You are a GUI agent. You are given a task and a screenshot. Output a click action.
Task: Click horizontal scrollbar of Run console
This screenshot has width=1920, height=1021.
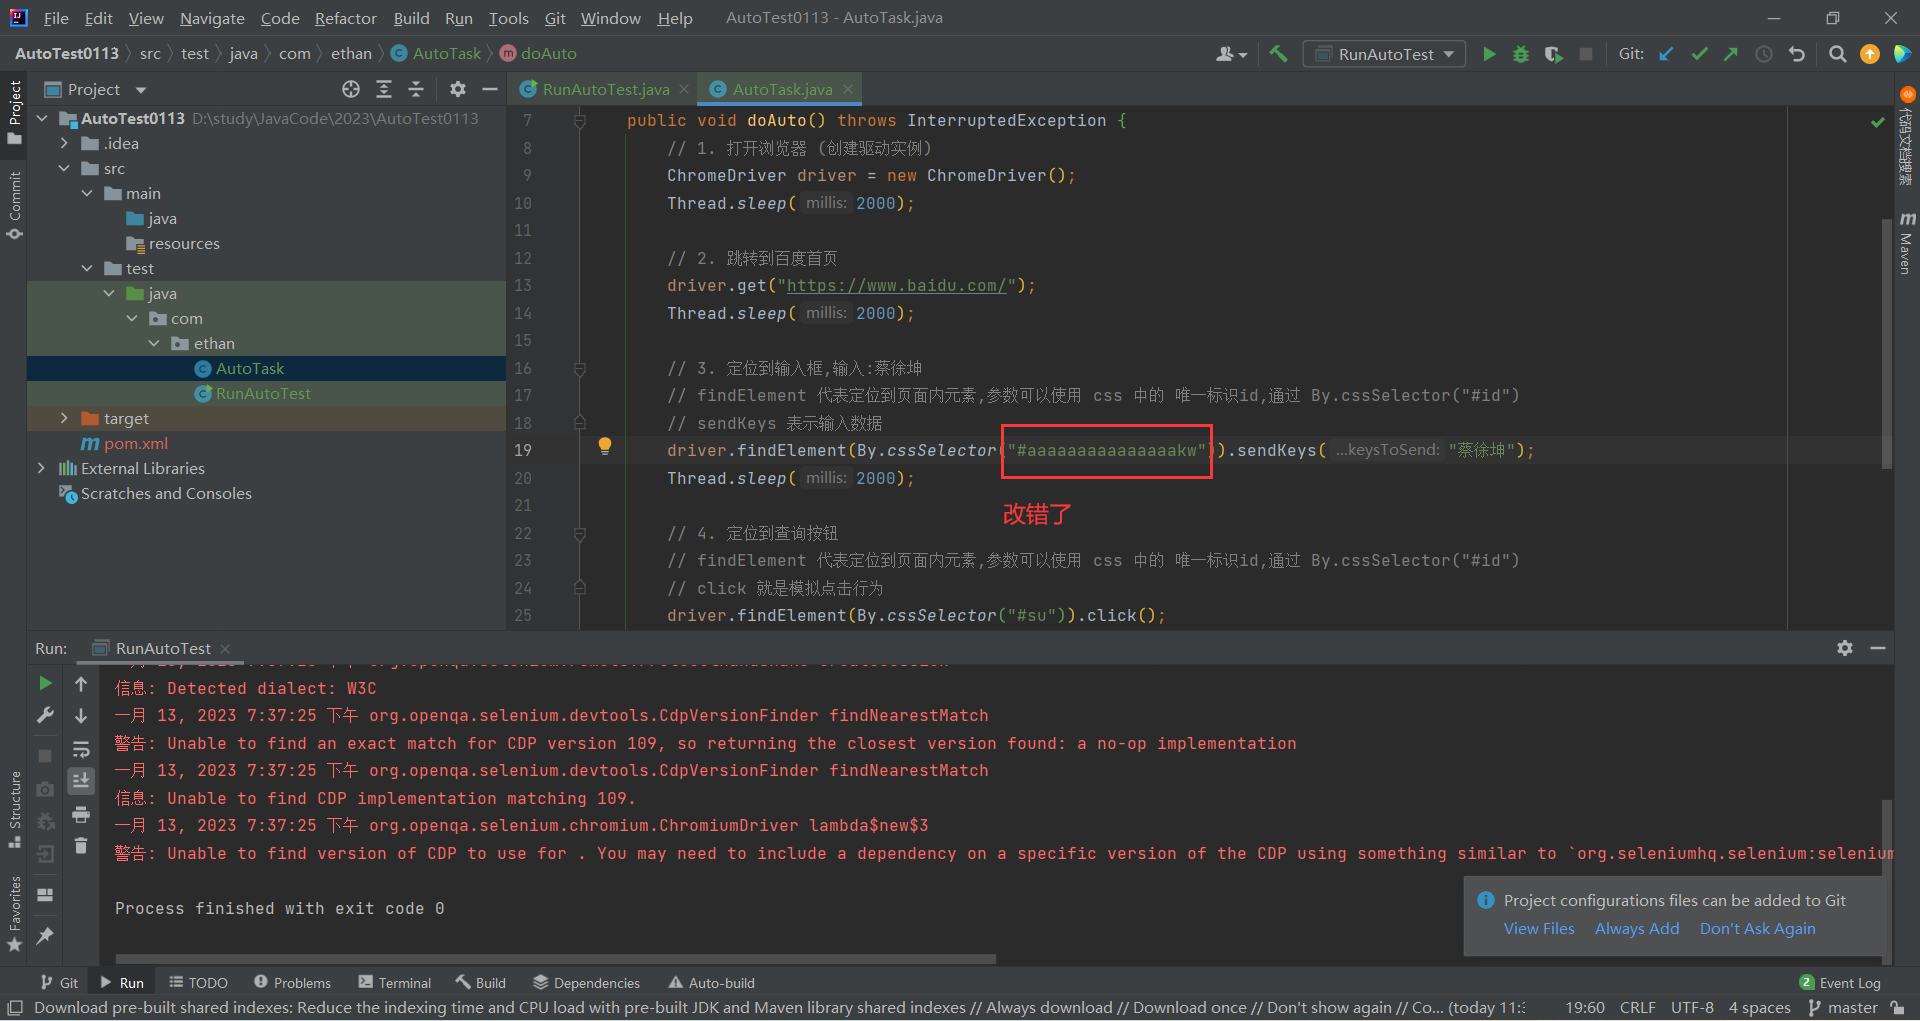point(555,958)
